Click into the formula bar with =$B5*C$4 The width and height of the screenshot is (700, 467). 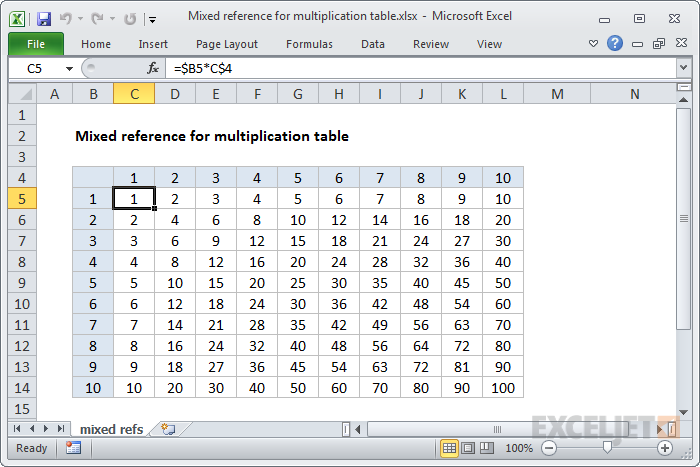[421, 69]
